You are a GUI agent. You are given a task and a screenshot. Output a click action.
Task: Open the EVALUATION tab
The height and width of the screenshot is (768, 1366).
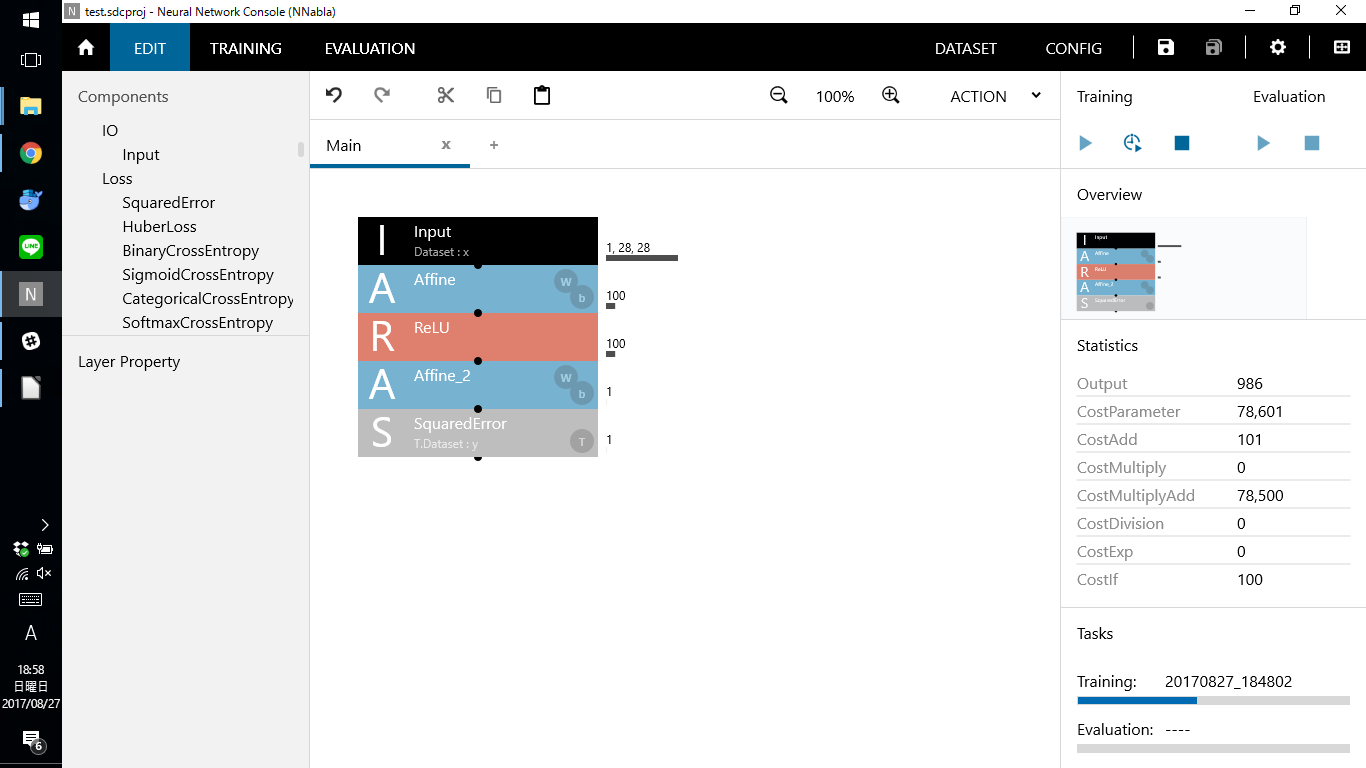(370, 48)
